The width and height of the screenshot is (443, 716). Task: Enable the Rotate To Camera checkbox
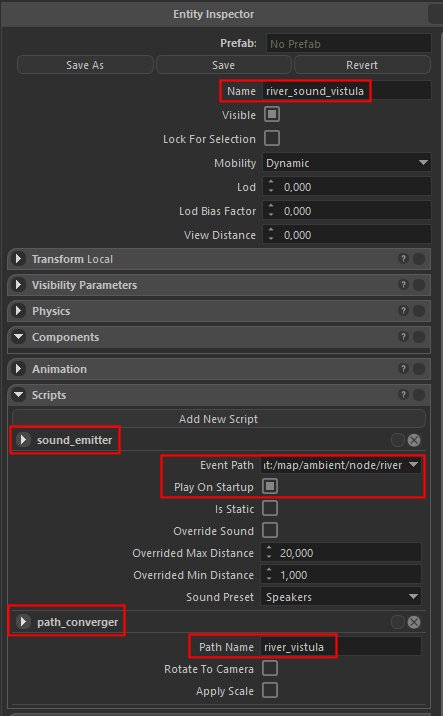[270, 669]
